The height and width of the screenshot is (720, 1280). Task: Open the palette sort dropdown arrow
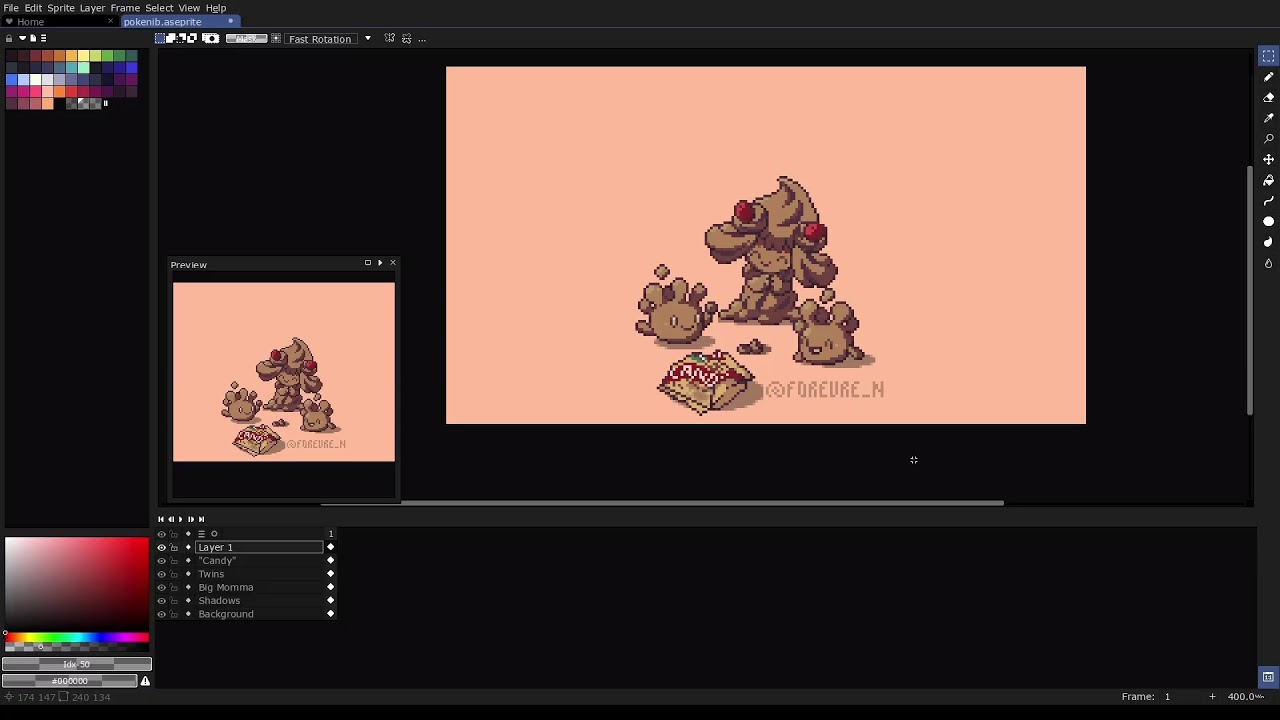(21, 38)
